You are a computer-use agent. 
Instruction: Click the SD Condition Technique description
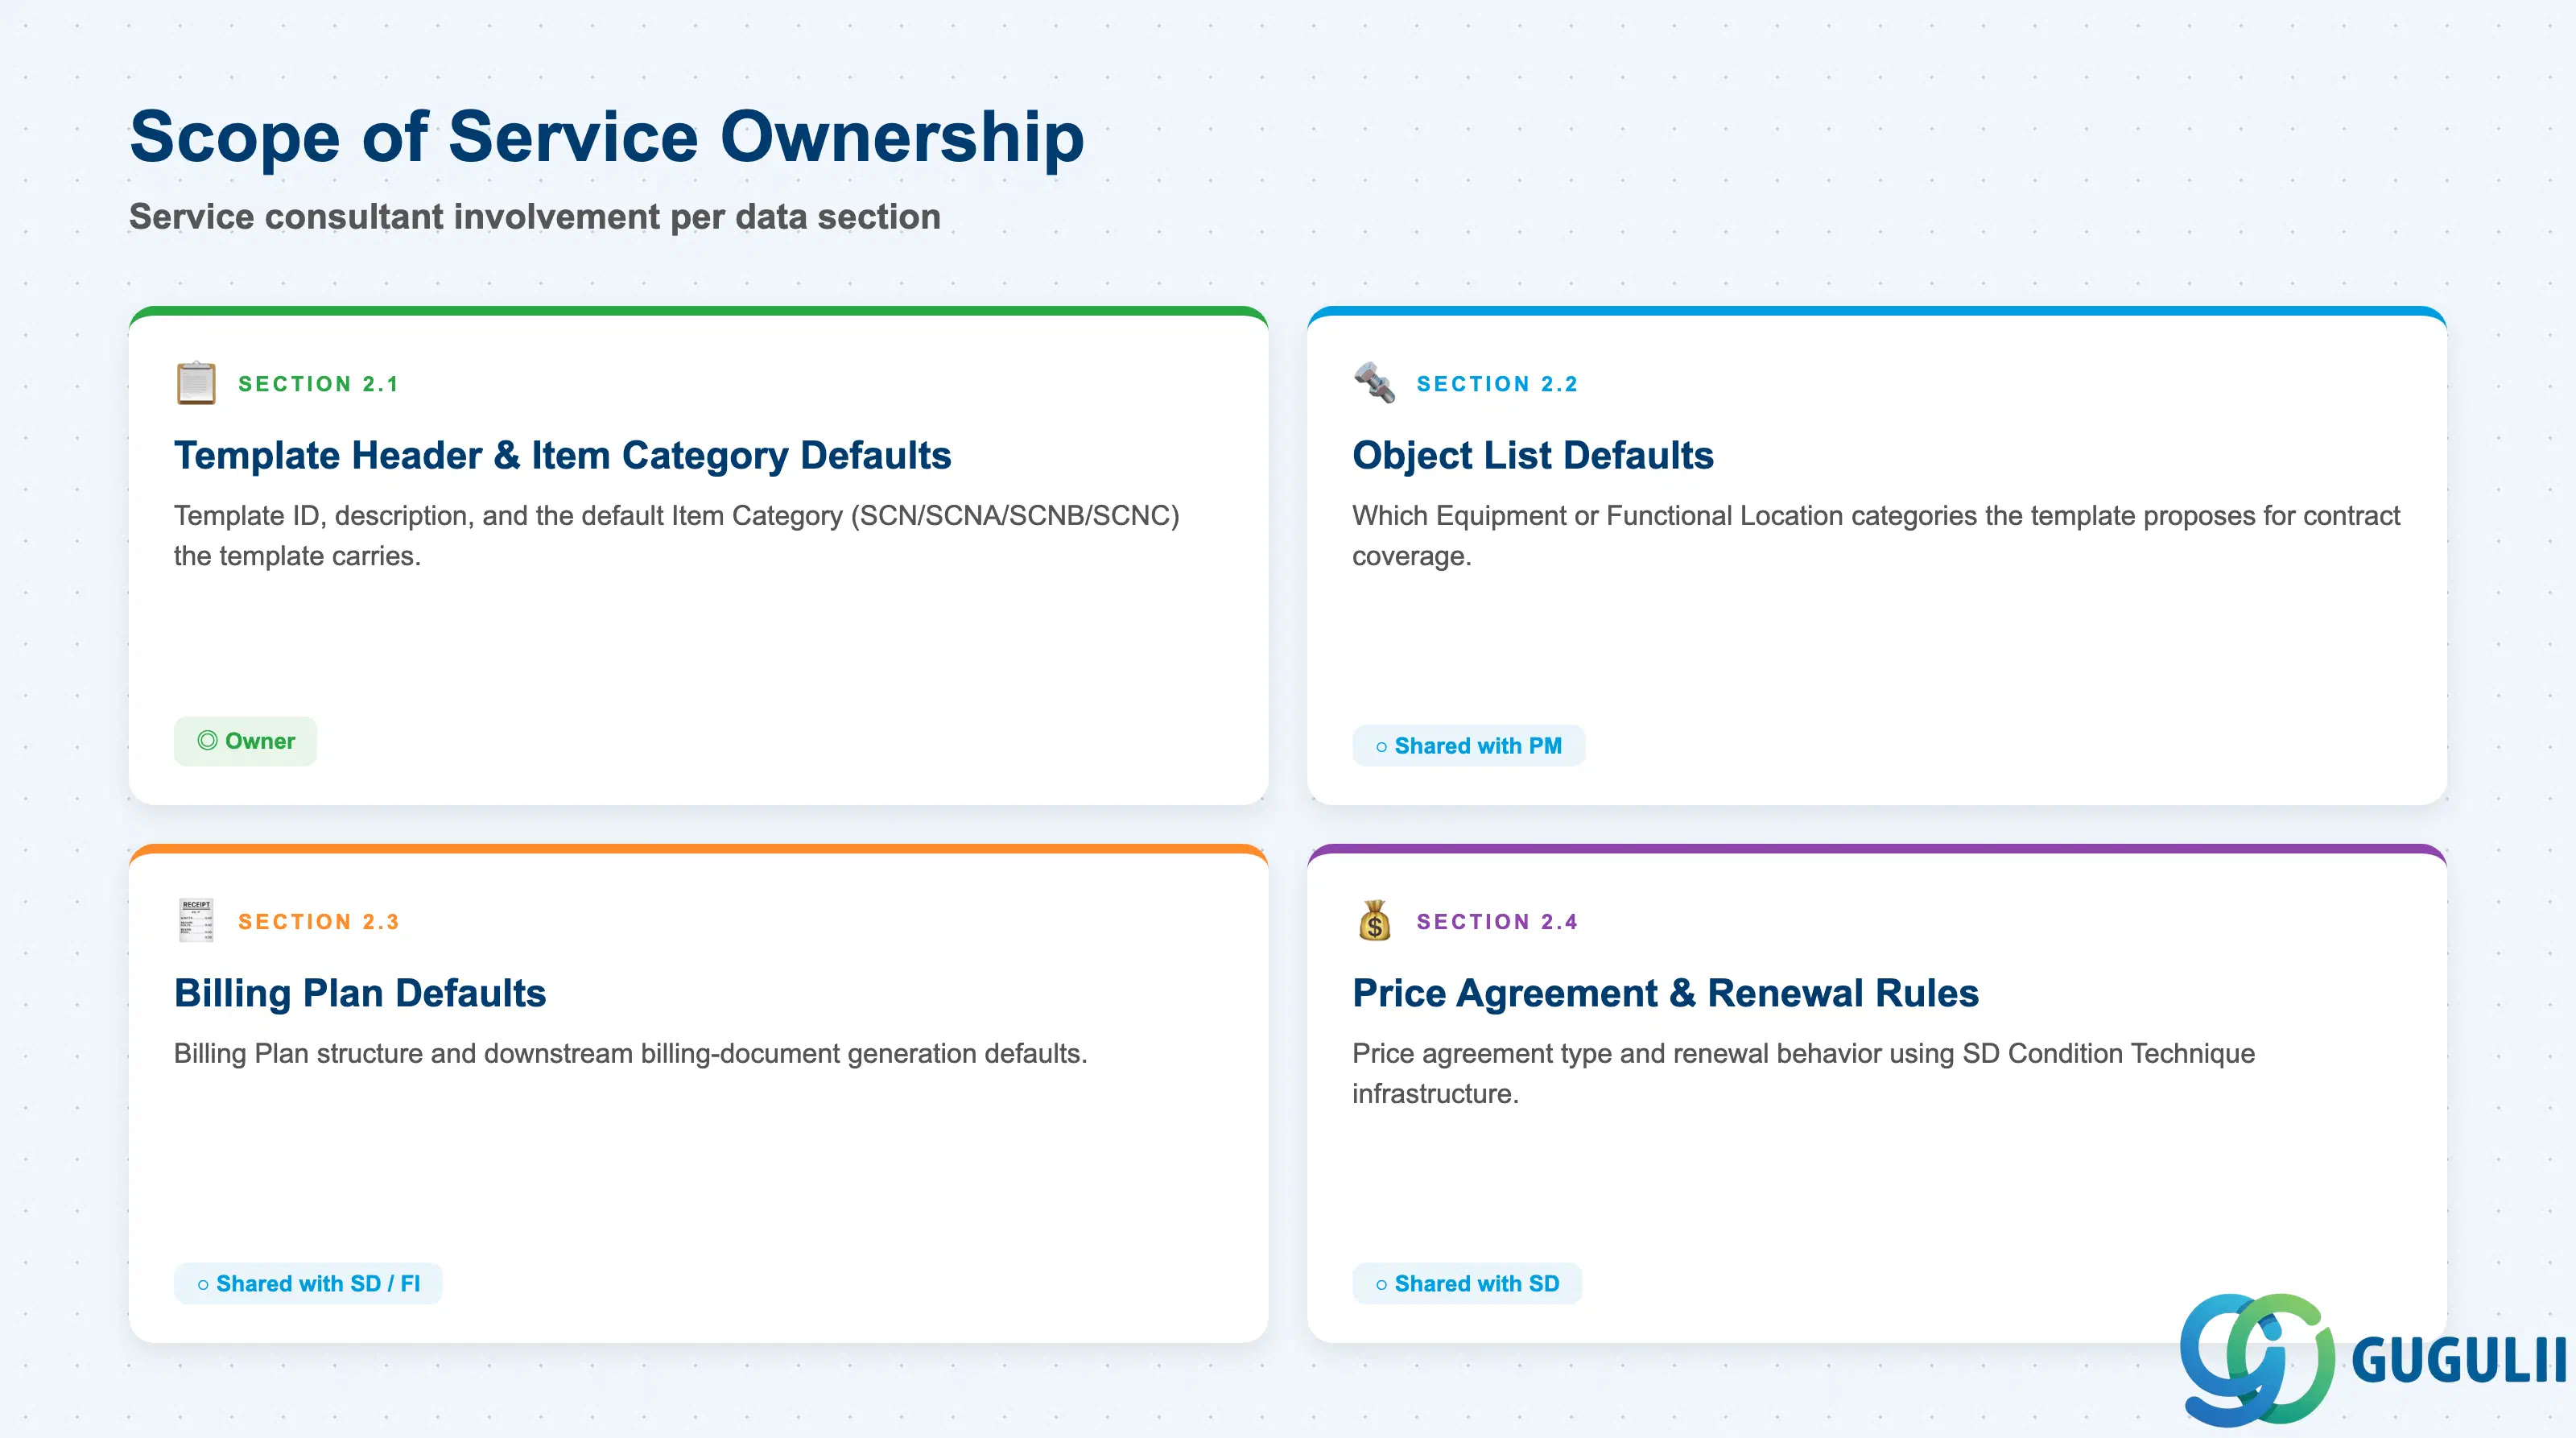1803,1074
